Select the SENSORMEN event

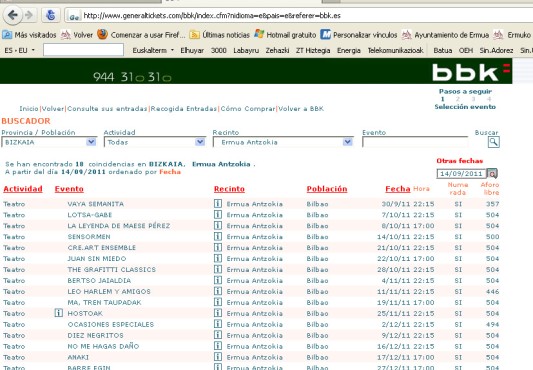tap(89, 237)
